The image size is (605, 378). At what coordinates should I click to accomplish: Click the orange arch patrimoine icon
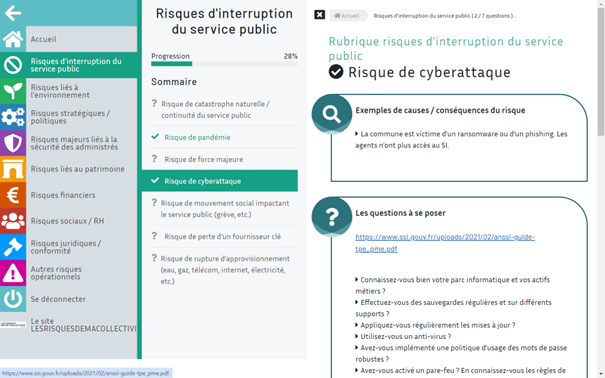(13, 169)
